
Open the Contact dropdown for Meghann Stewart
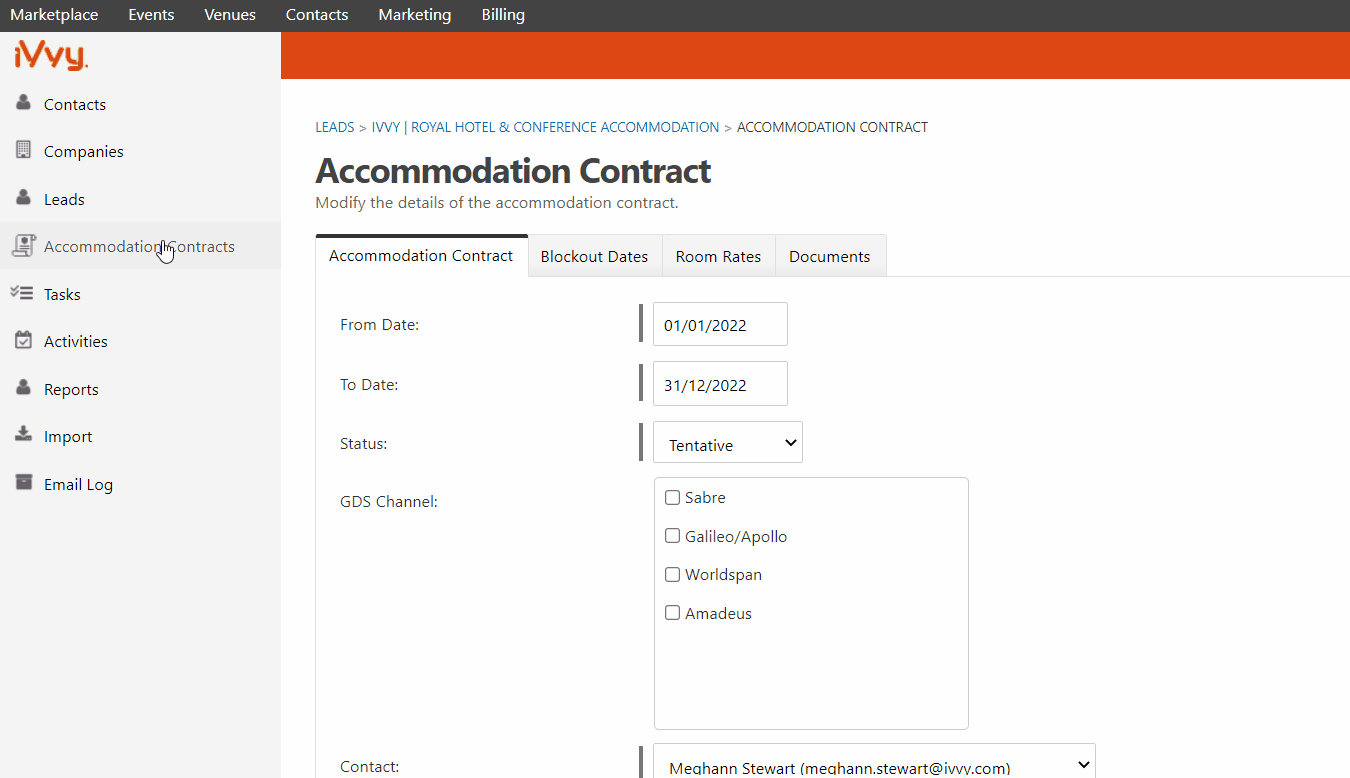coord(875,764)
